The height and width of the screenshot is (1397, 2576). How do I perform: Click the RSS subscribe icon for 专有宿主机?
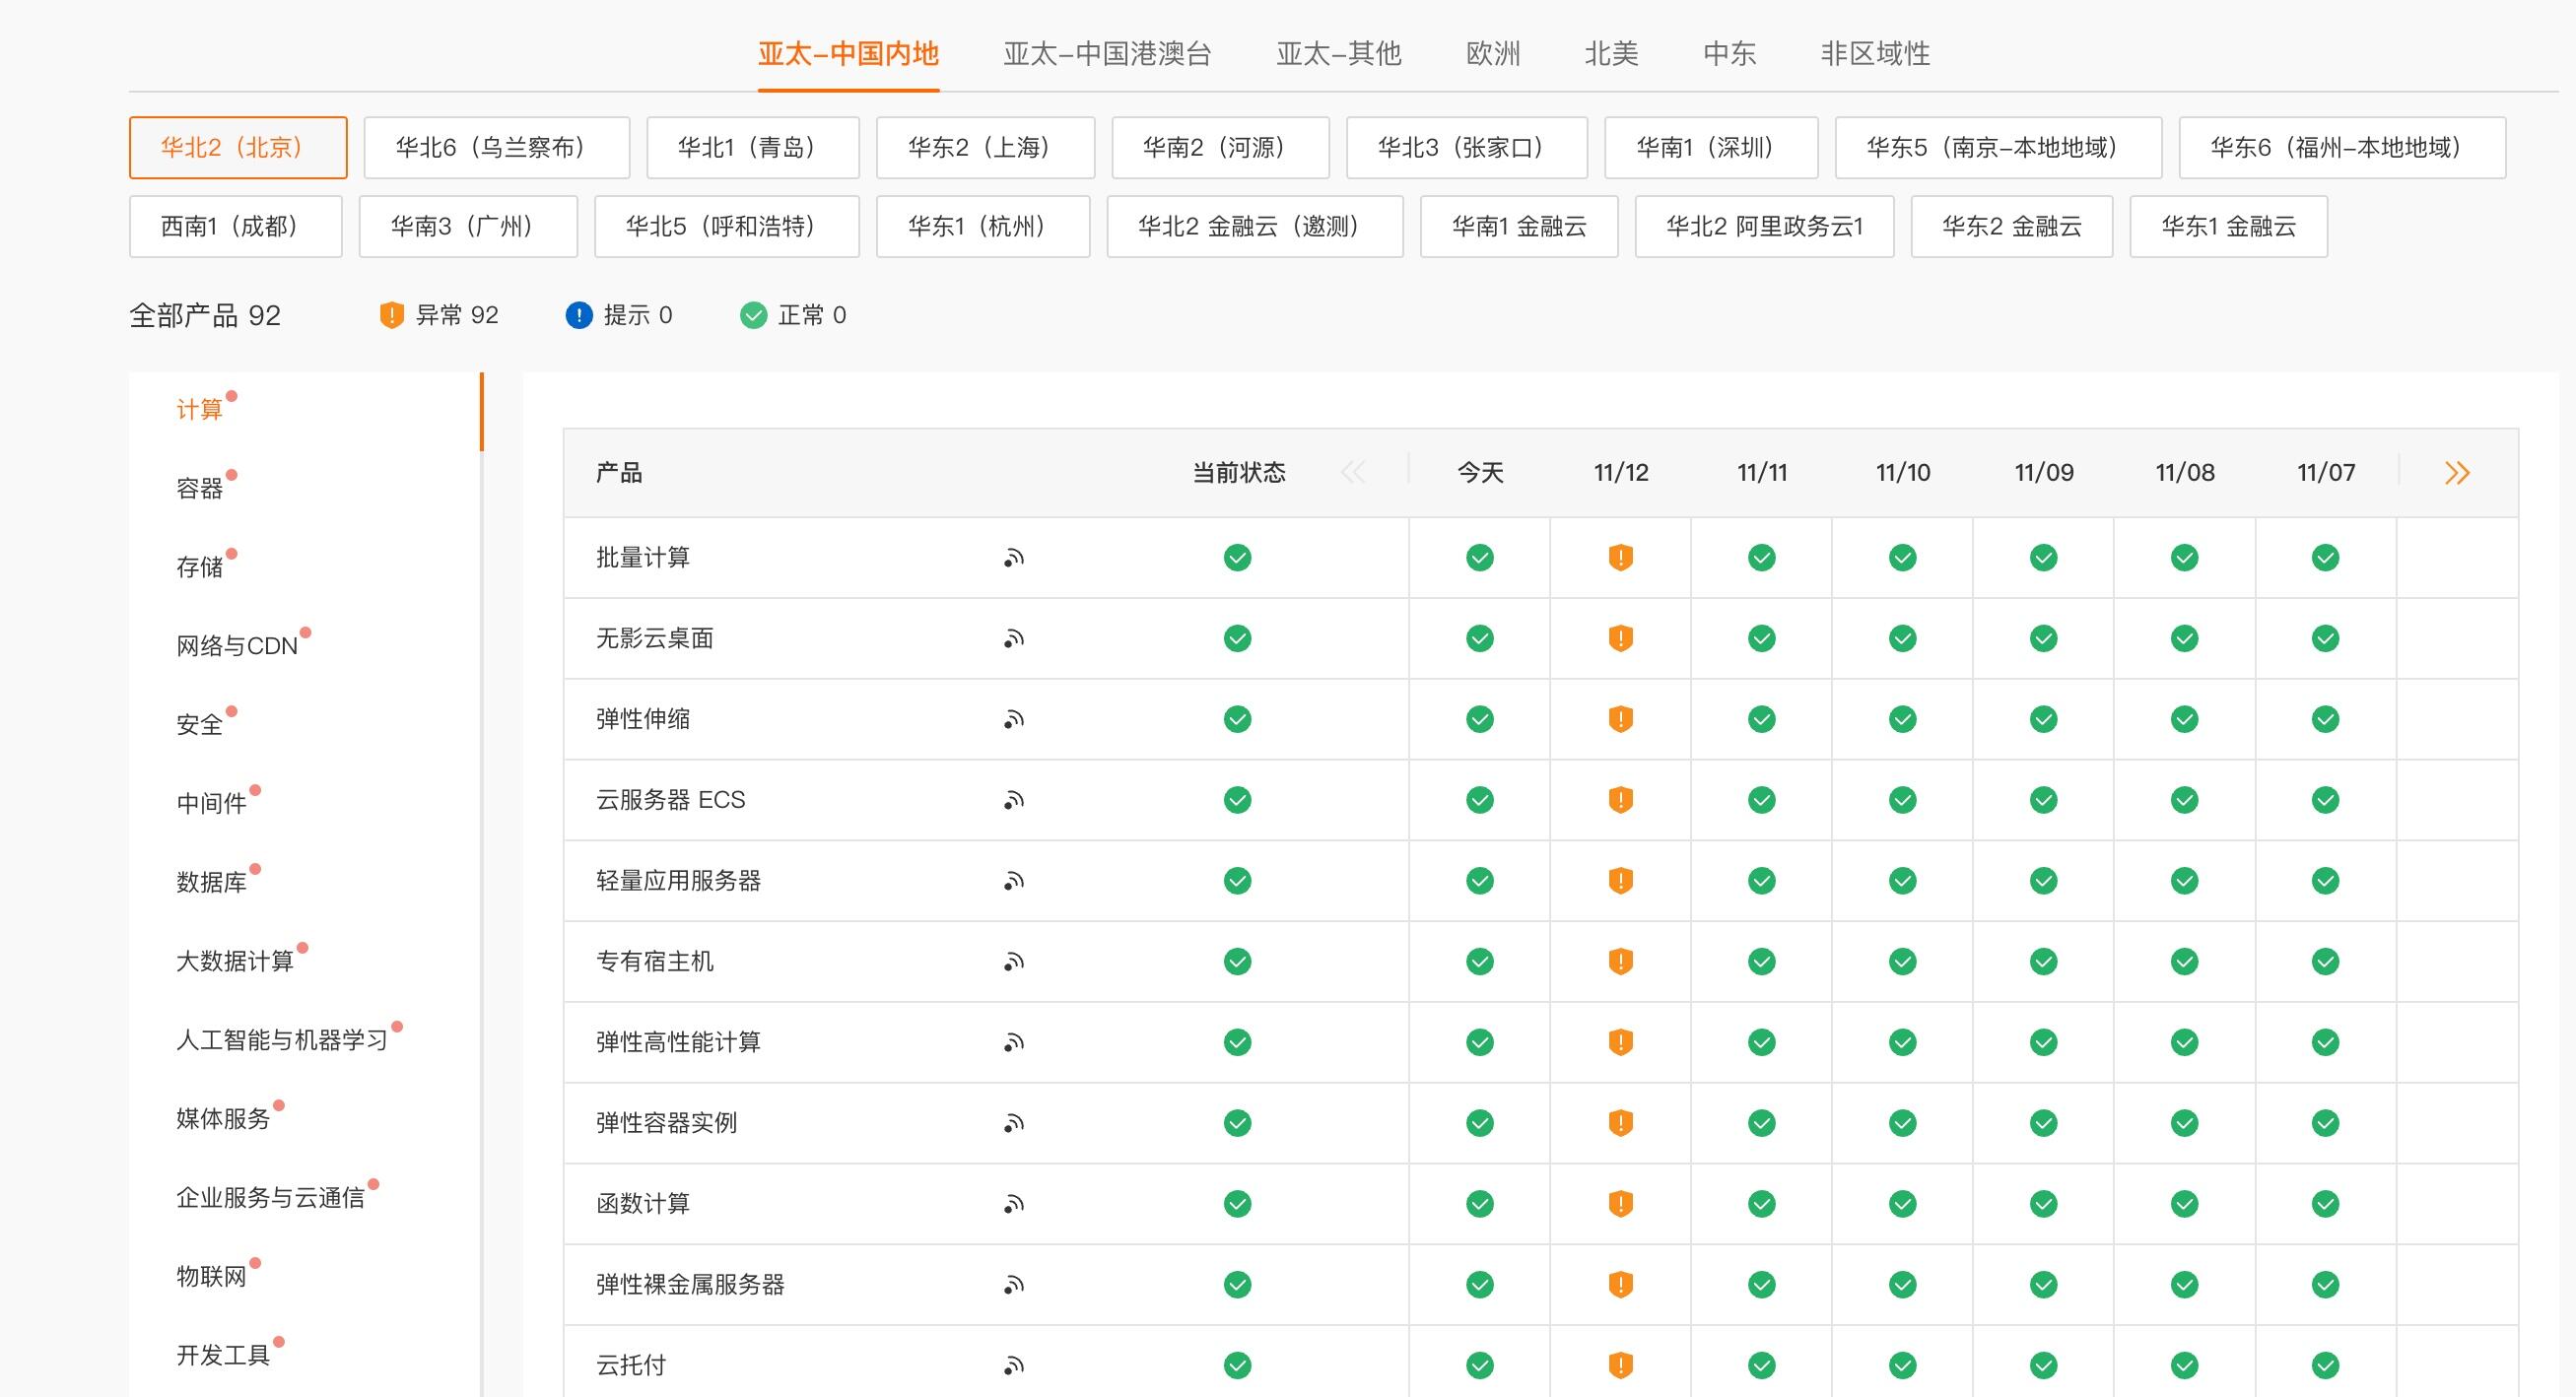tap(1014, 962)
